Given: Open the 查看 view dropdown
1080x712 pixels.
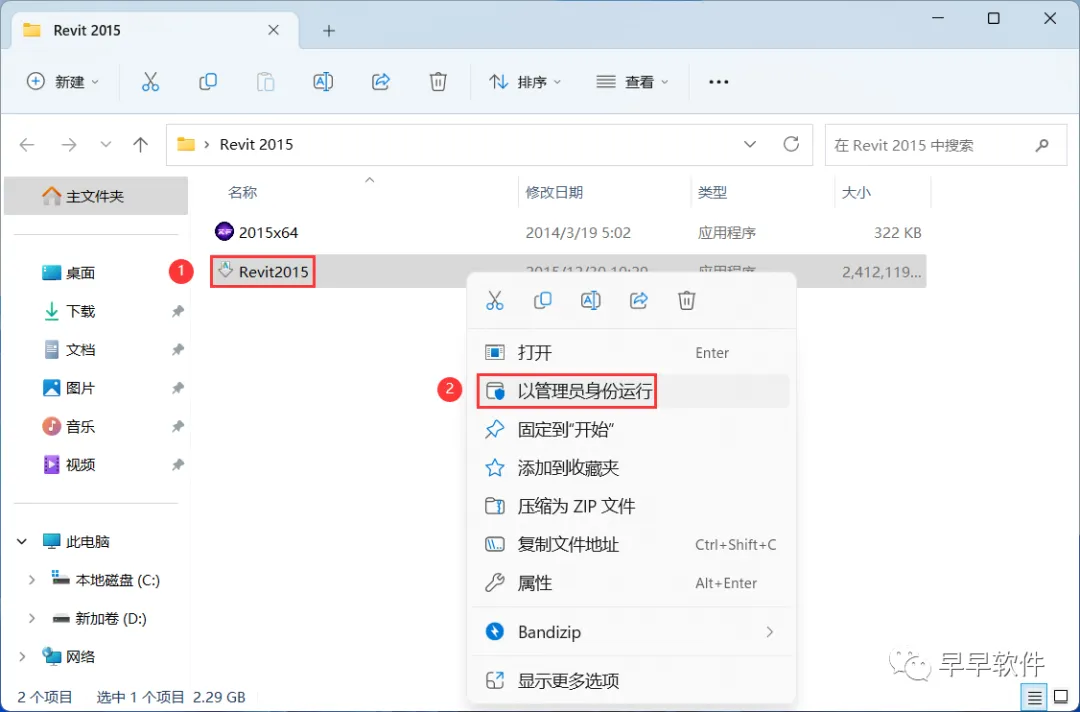Looking at the screenshot, I should click(632, 82).
